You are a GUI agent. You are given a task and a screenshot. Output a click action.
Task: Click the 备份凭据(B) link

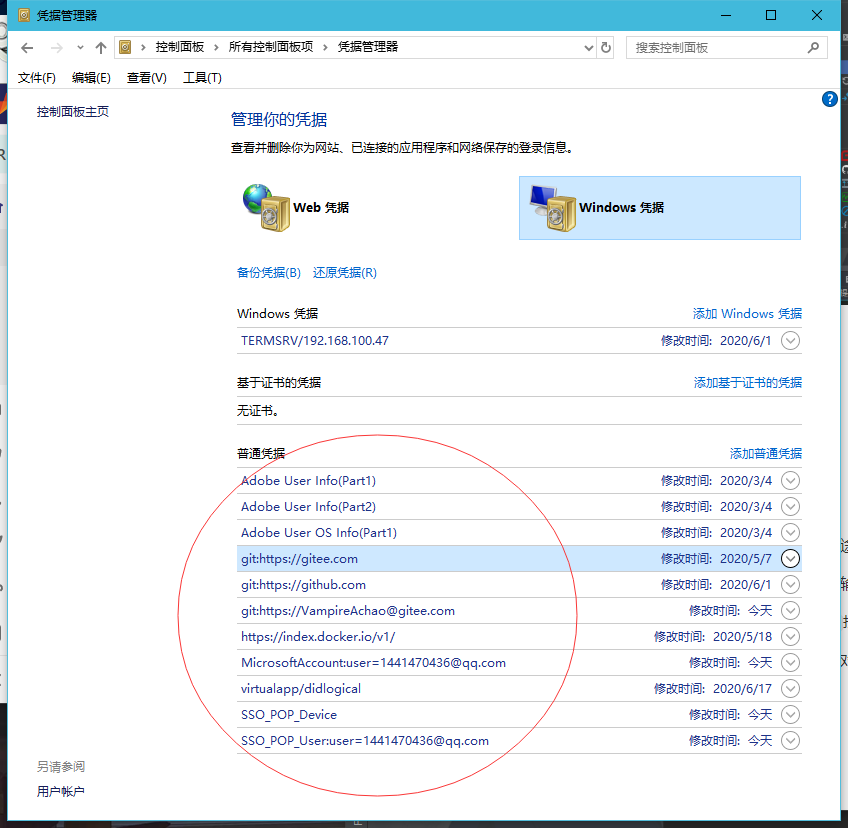pos(268,273)
